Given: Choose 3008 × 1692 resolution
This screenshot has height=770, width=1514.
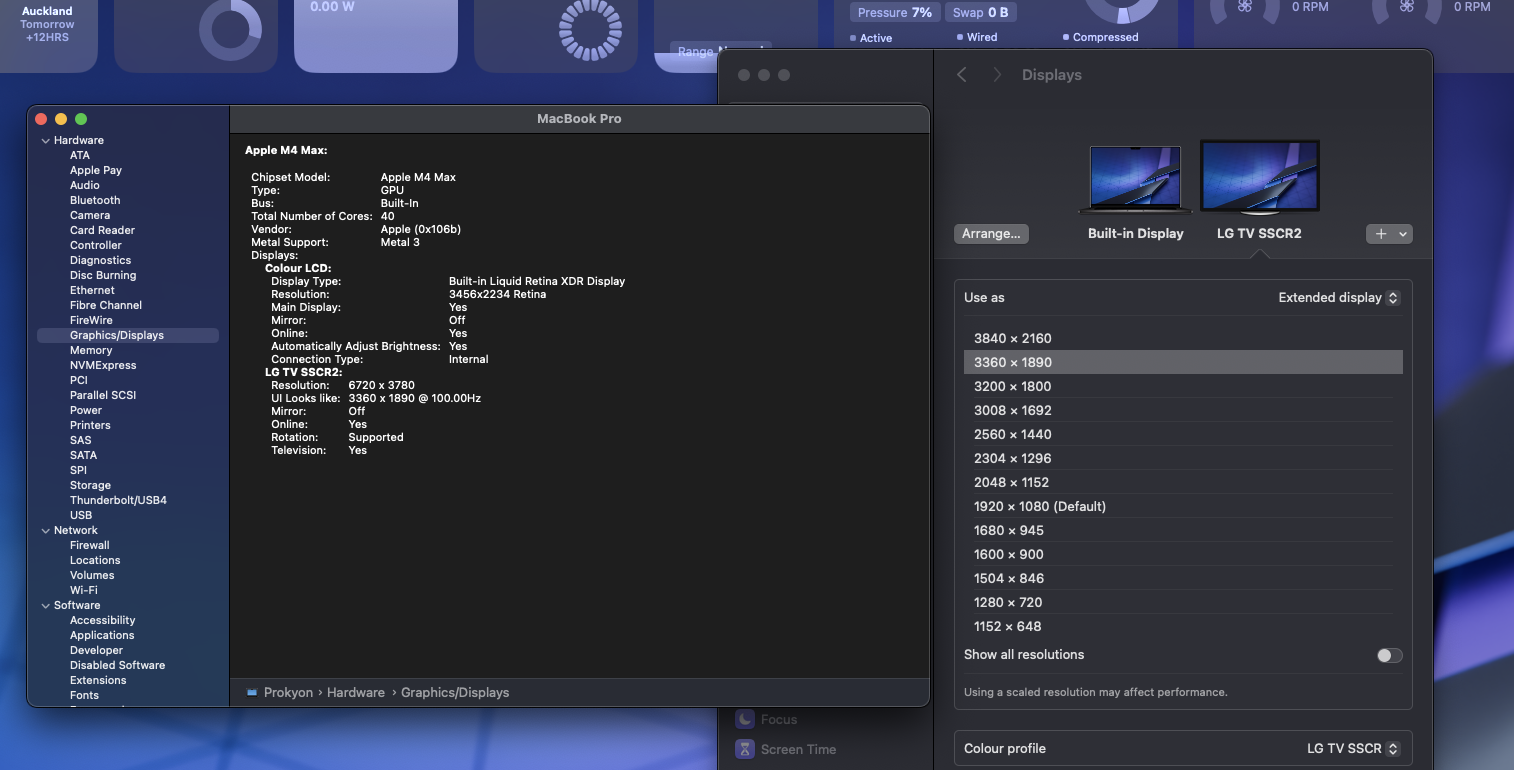Looking at the screenshot, I should [x=1183, y=410].
